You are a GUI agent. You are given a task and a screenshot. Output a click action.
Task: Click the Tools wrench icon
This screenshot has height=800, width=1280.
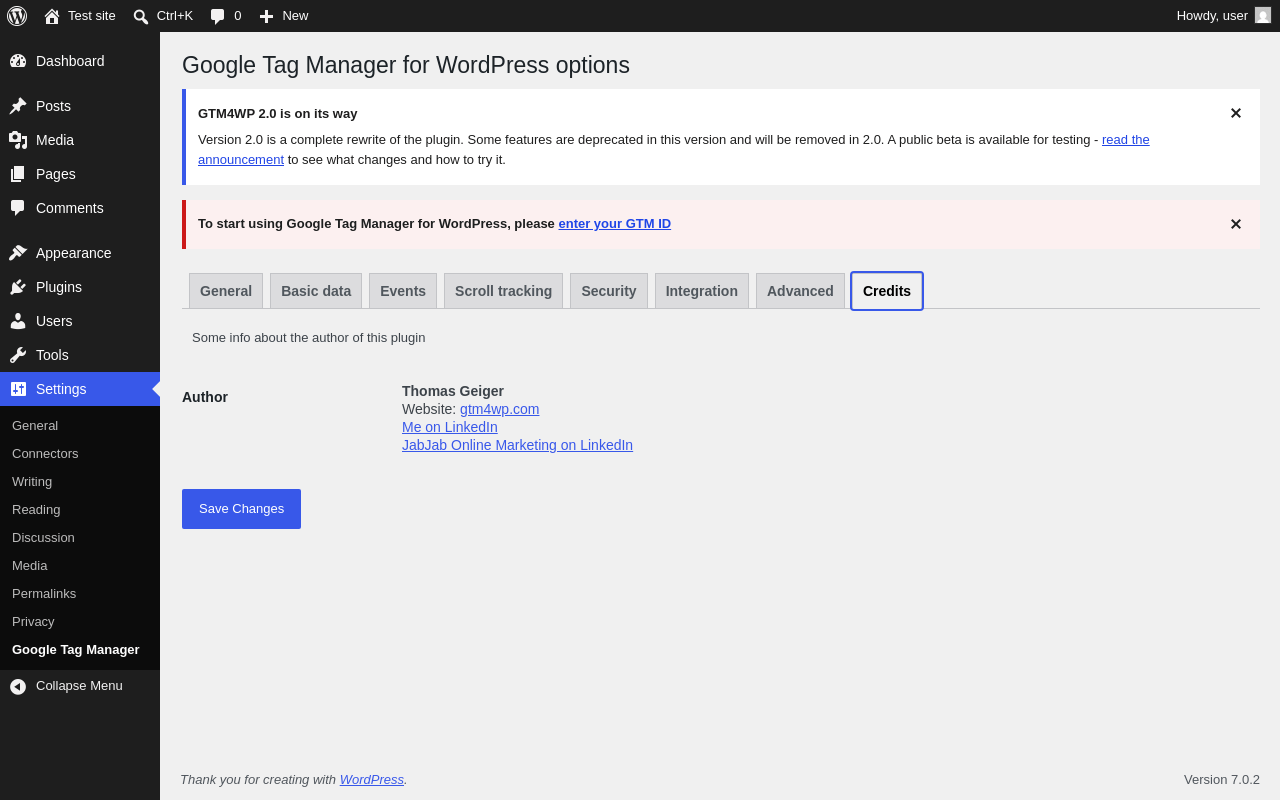pyautogui.click(x=18, y=355)
